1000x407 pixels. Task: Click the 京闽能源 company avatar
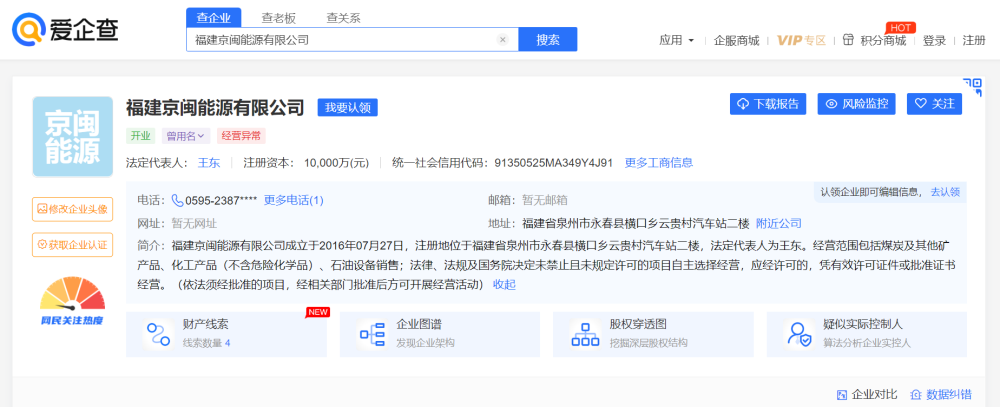pos(73,137)
